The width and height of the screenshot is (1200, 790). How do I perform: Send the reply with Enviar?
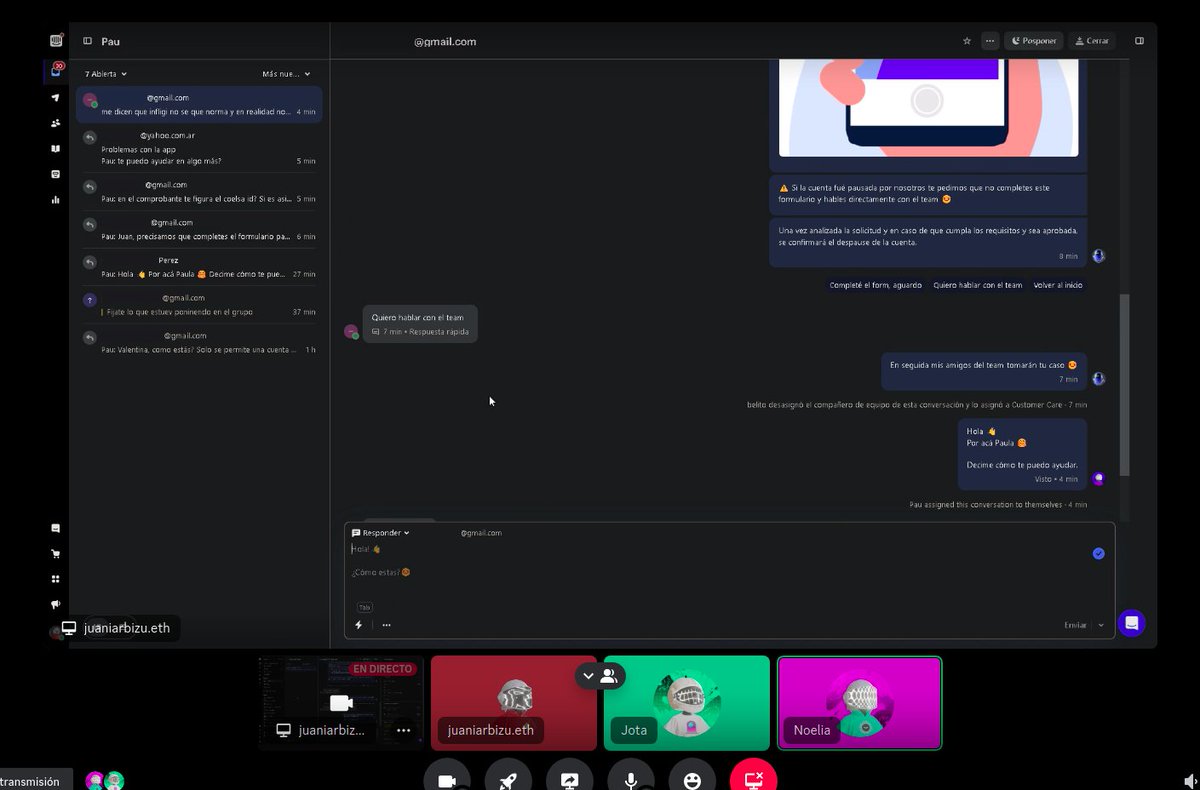[1075, 625]
